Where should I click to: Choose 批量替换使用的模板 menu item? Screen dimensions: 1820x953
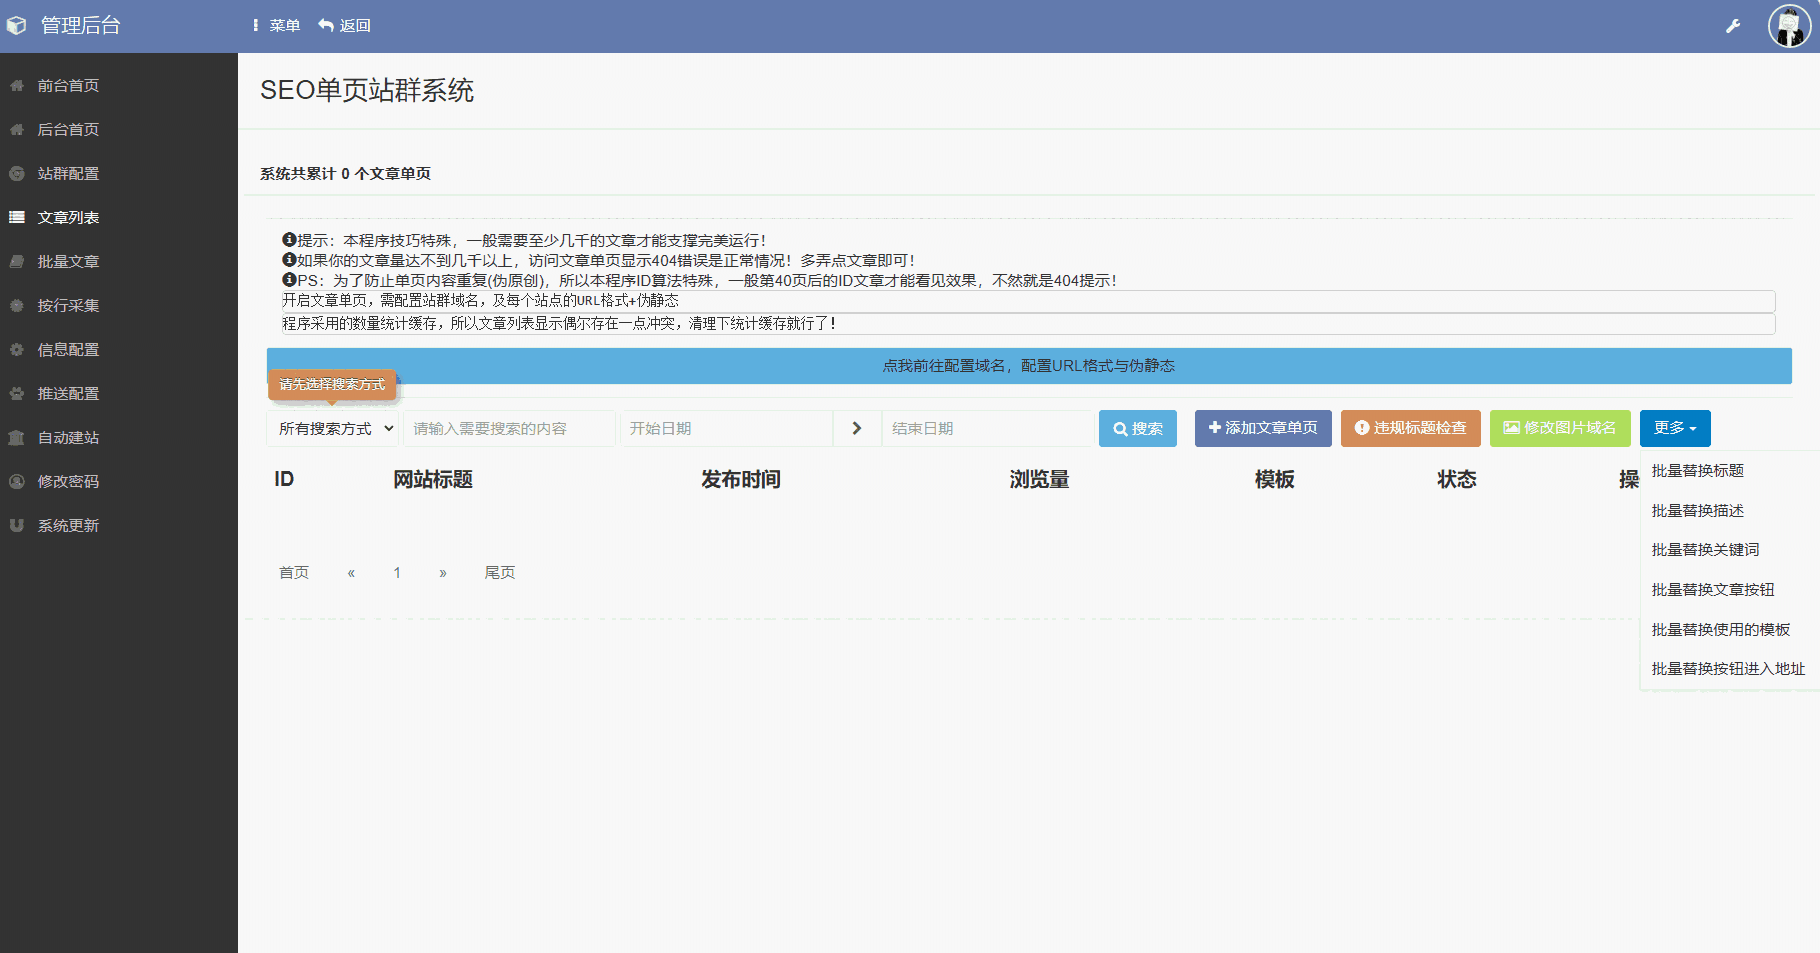click(1720, 629)
